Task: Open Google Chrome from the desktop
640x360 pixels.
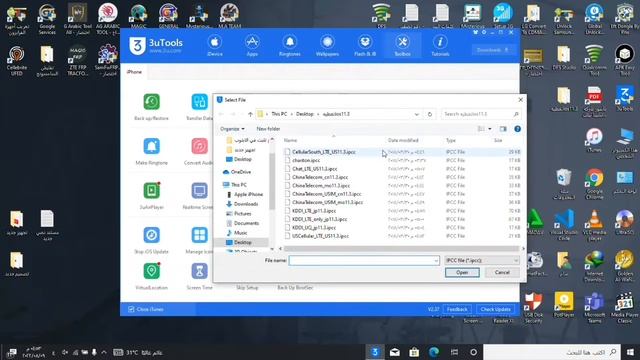Action: click(x=594, y=184)
